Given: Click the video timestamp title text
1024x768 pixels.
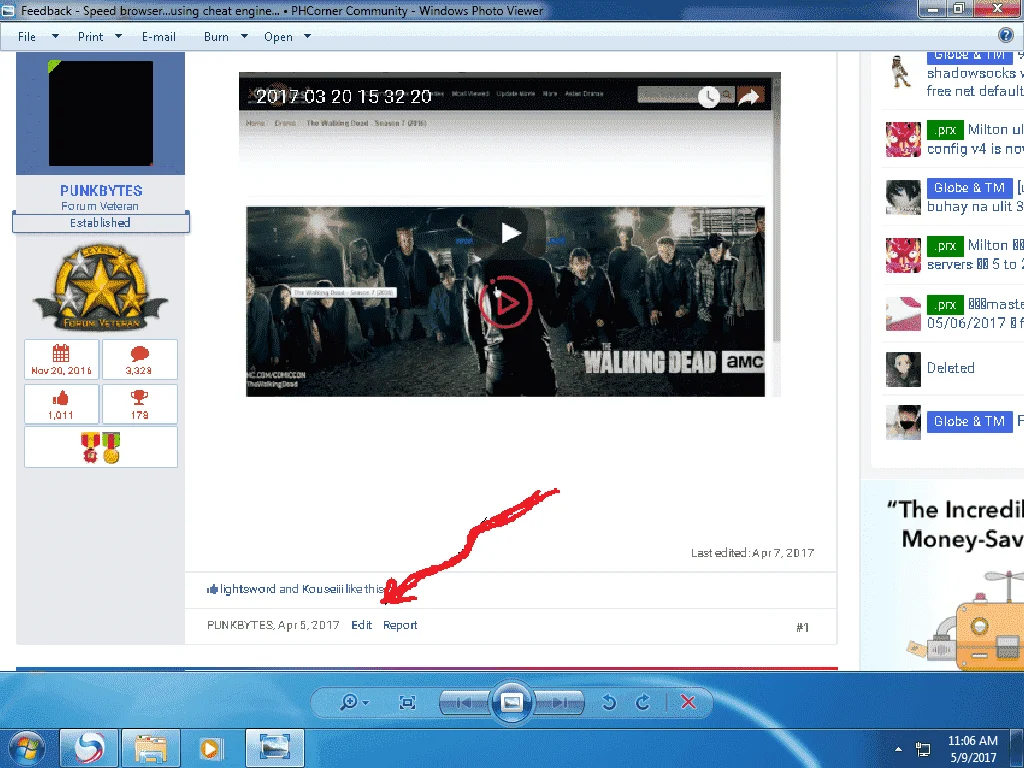Looking at the screenshot, I should [344, 97].
